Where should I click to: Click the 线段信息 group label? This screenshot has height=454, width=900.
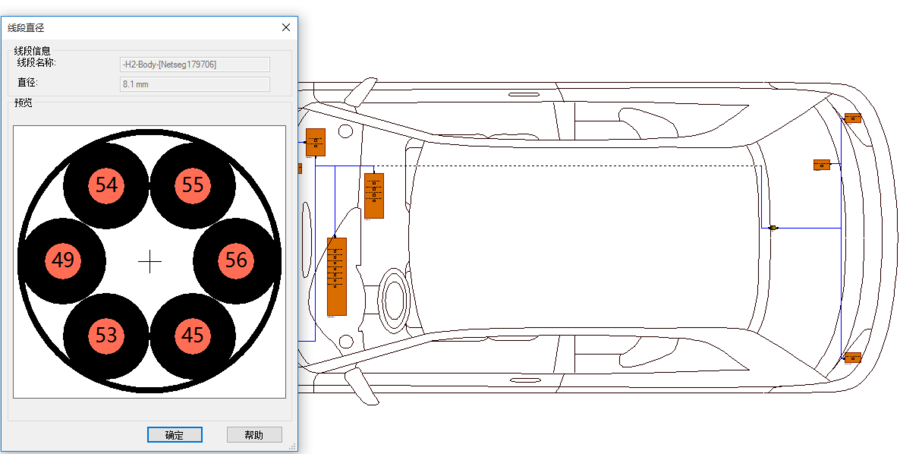click(x=32, y=51)
